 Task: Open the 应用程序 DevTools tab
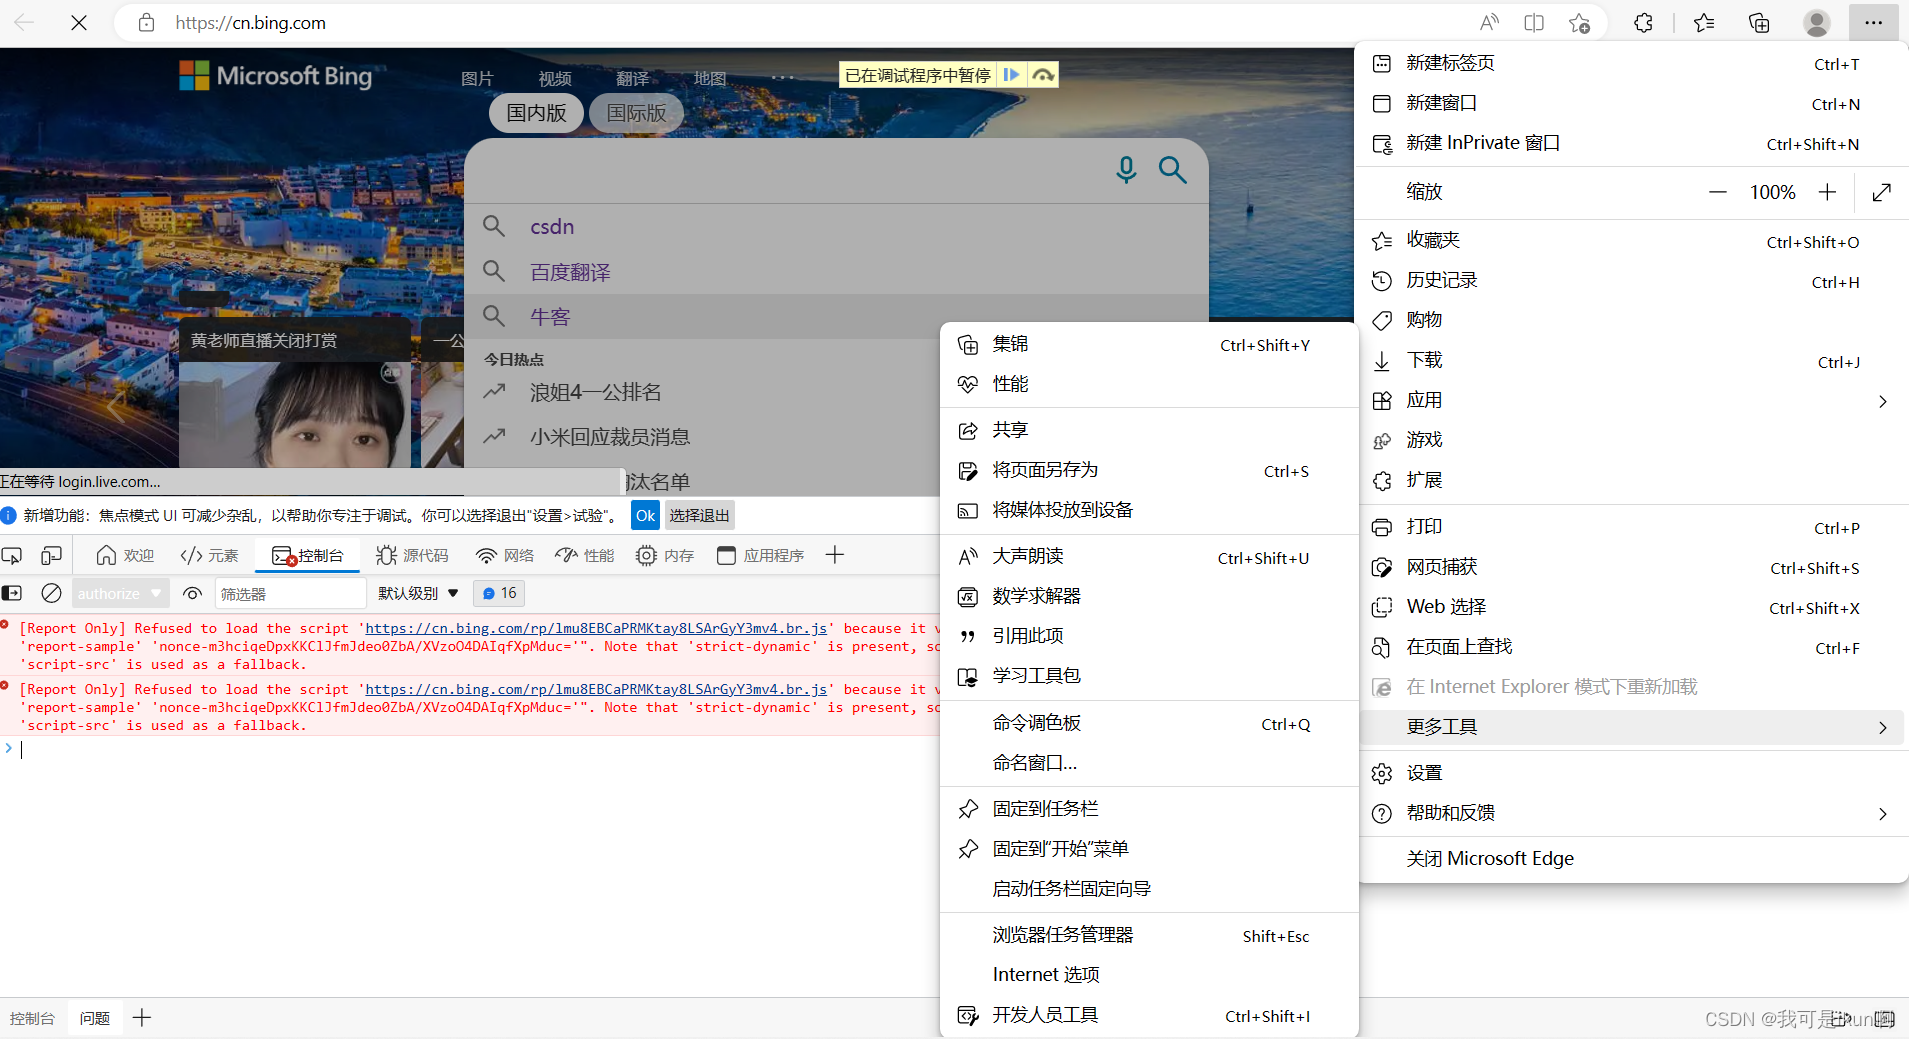point(761,555)
